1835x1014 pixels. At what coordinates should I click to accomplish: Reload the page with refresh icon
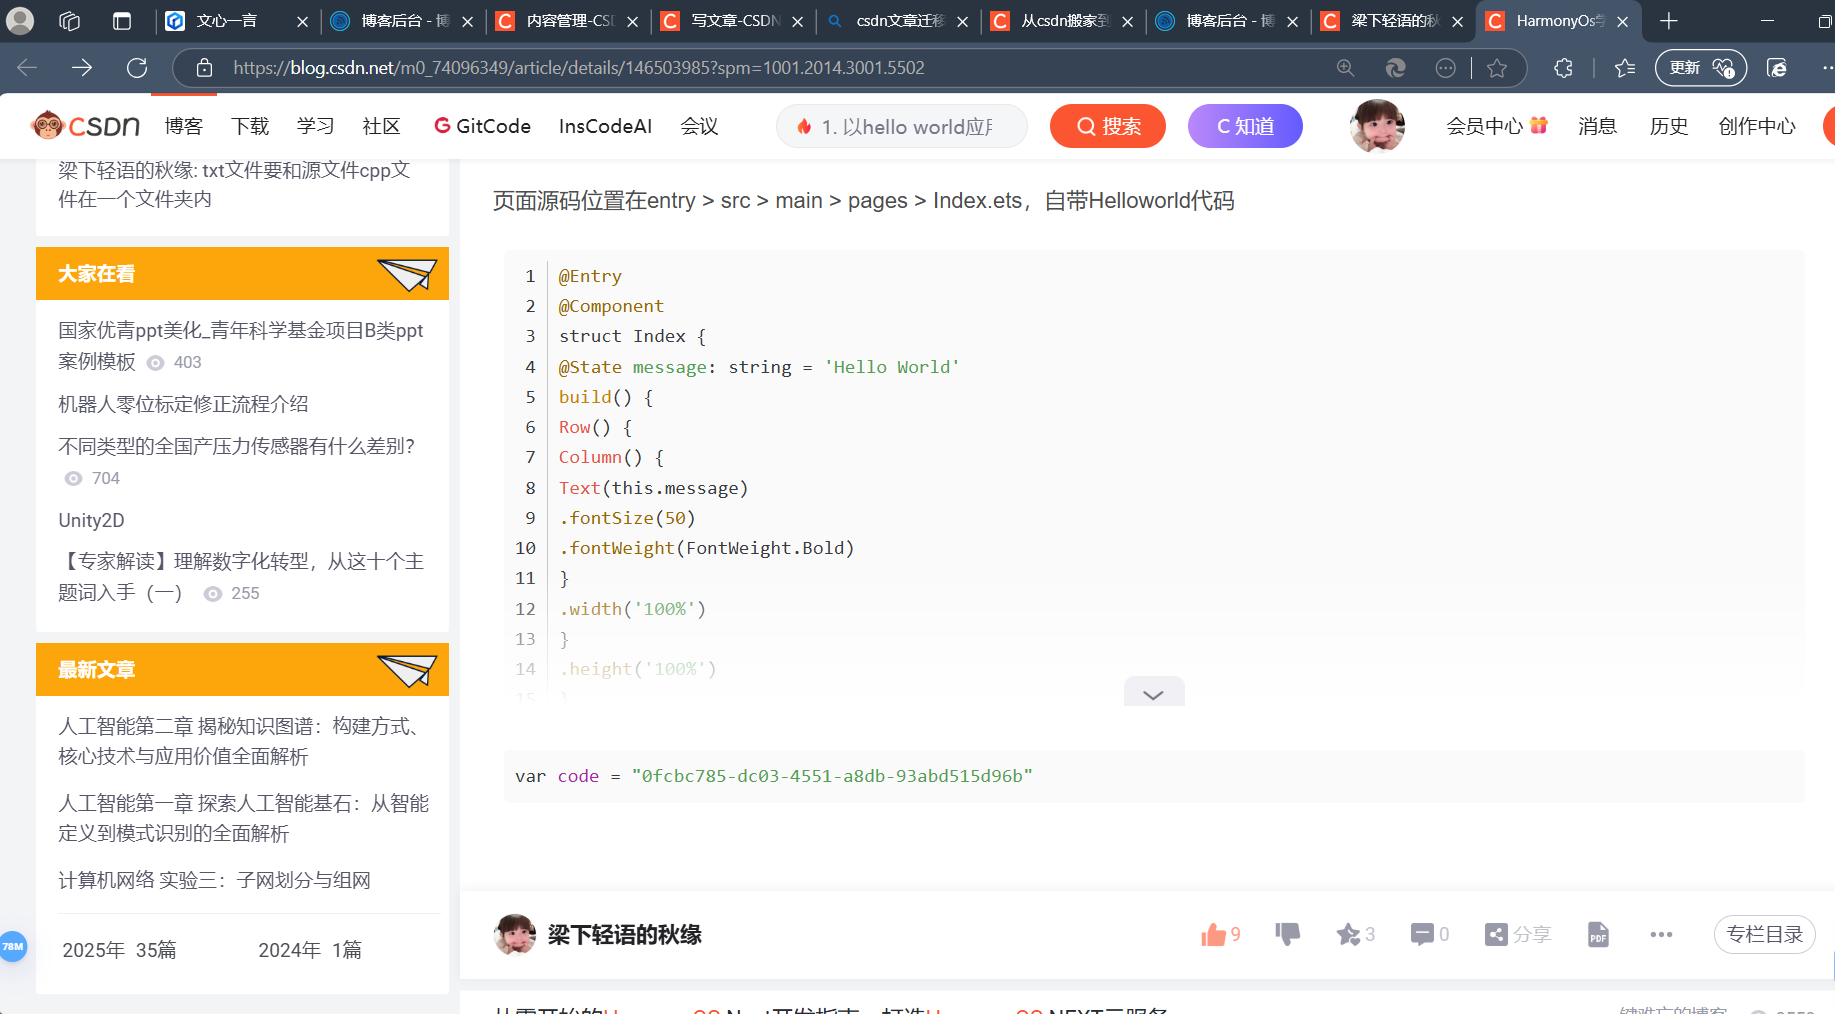[x=137, y=67]
